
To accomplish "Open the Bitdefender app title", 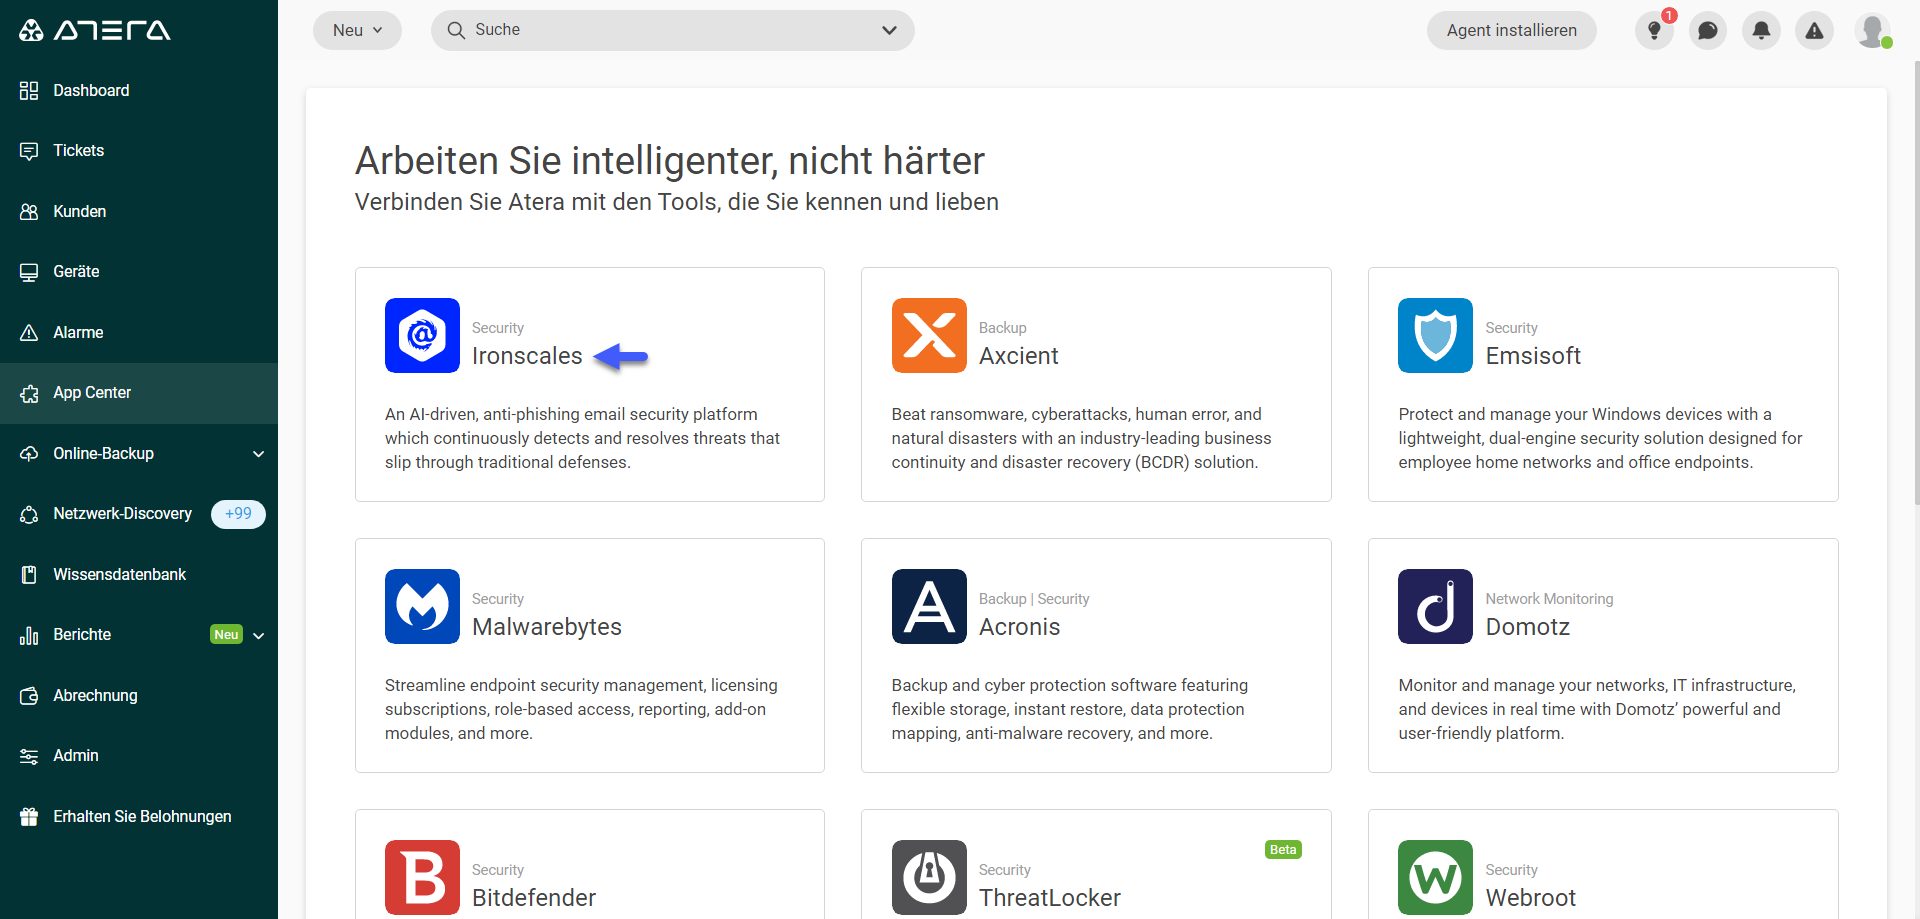I will (x=534, y=898).
